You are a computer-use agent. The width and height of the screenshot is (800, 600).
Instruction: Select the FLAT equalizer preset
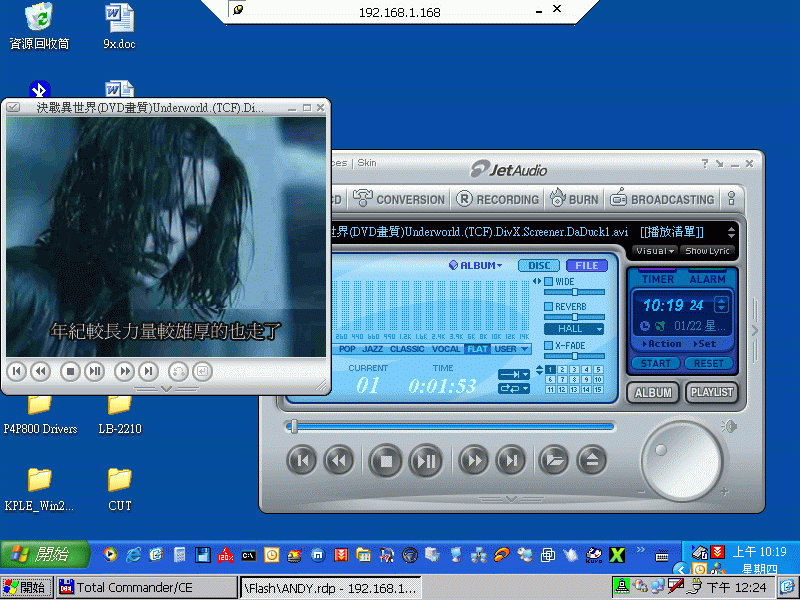[x=478, y=349]
